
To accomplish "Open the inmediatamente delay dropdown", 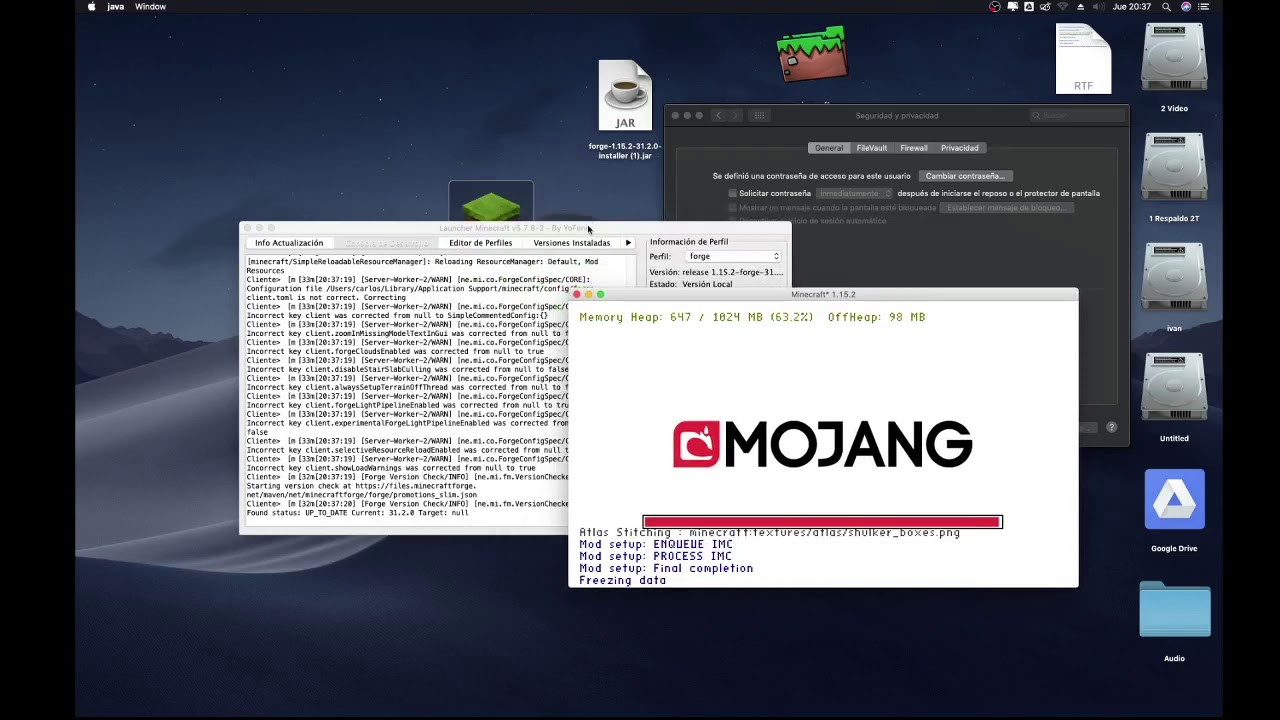I will tap(855, 193).
